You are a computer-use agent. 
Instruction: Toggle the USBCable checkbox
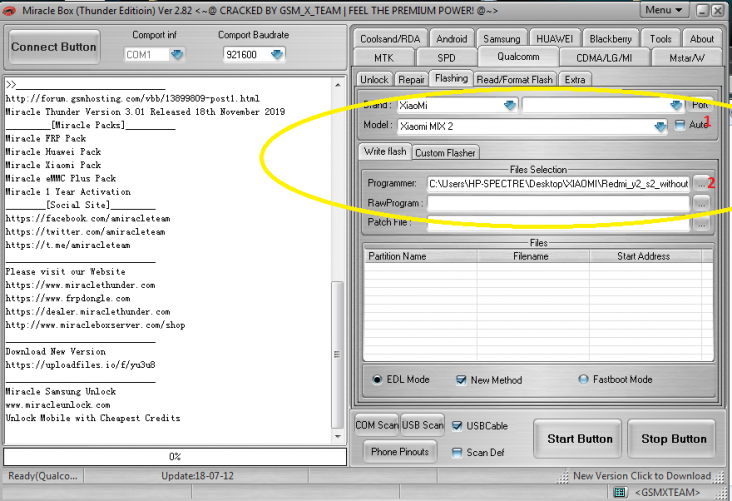458,426
